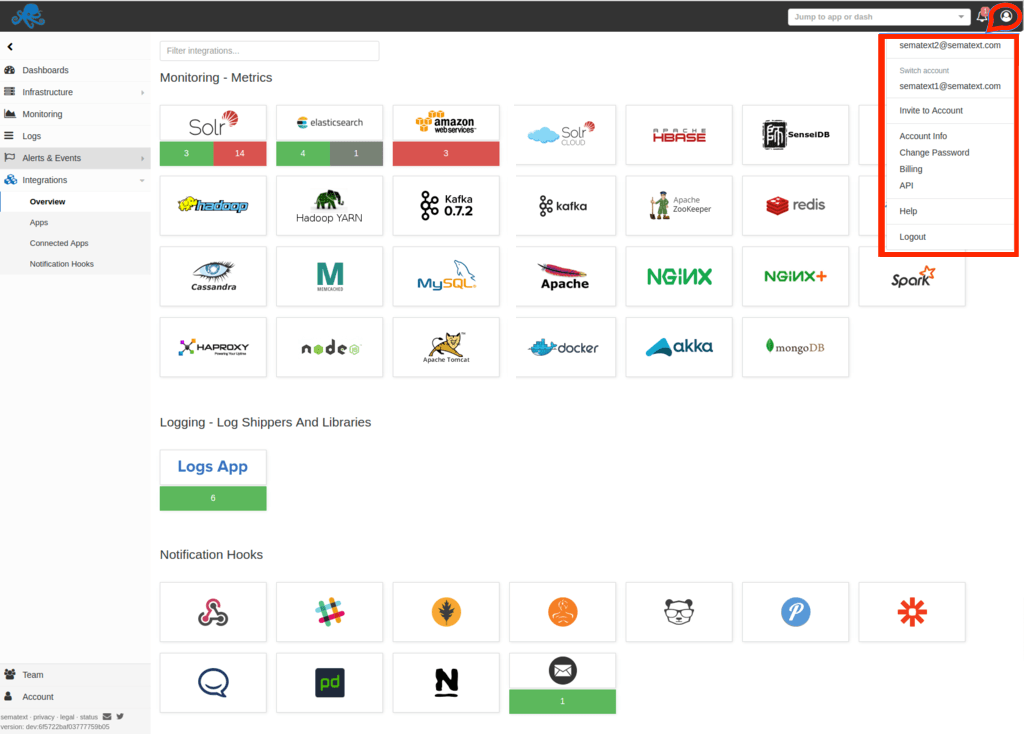
Task: Select the NGINX+ integration tile
Action: [x=795, y=276]
